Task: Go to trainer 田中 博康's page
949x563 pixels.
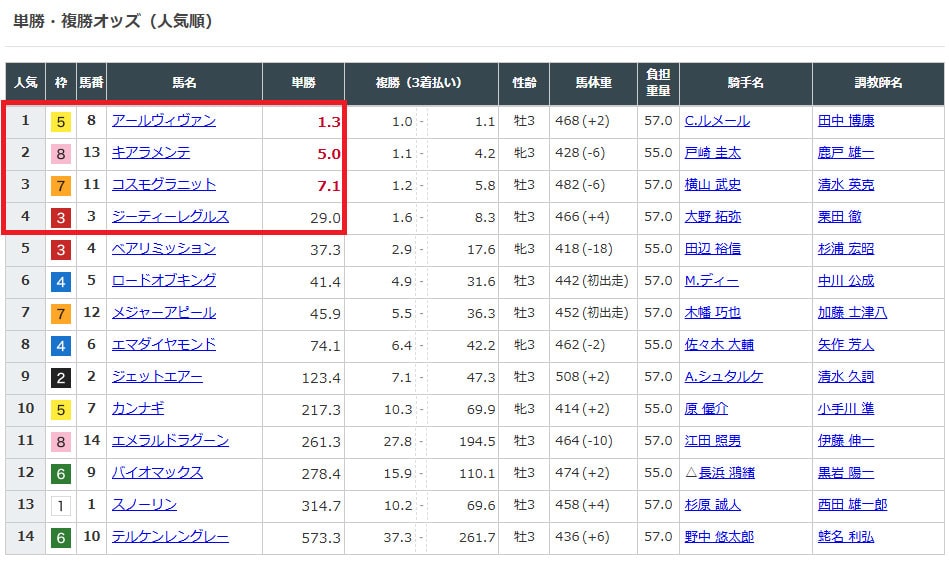Action: pos(845,121)
